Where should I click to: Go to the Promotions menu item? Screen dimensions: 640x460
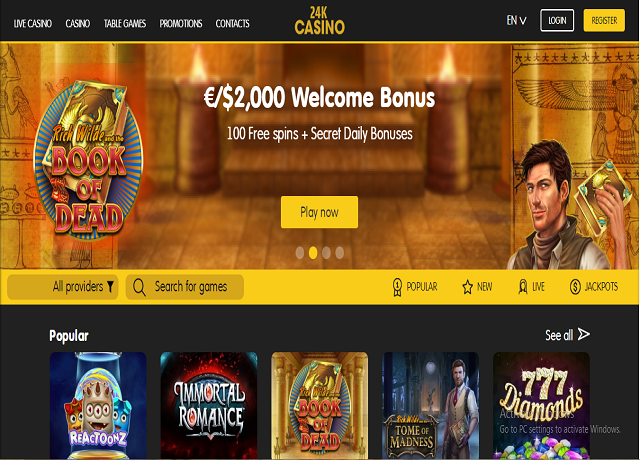(x=181, y=24)
